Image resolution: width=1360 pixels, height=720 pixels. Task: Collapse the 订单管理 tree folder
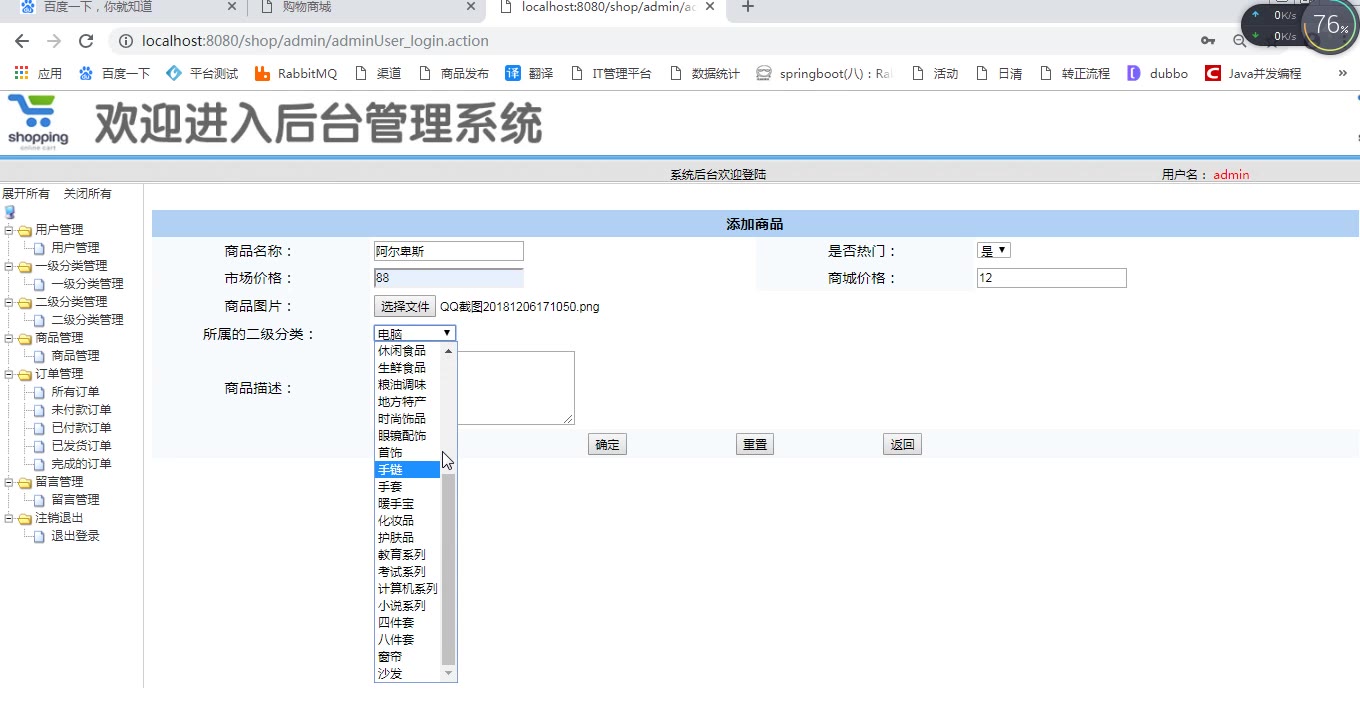coord(9,374)
